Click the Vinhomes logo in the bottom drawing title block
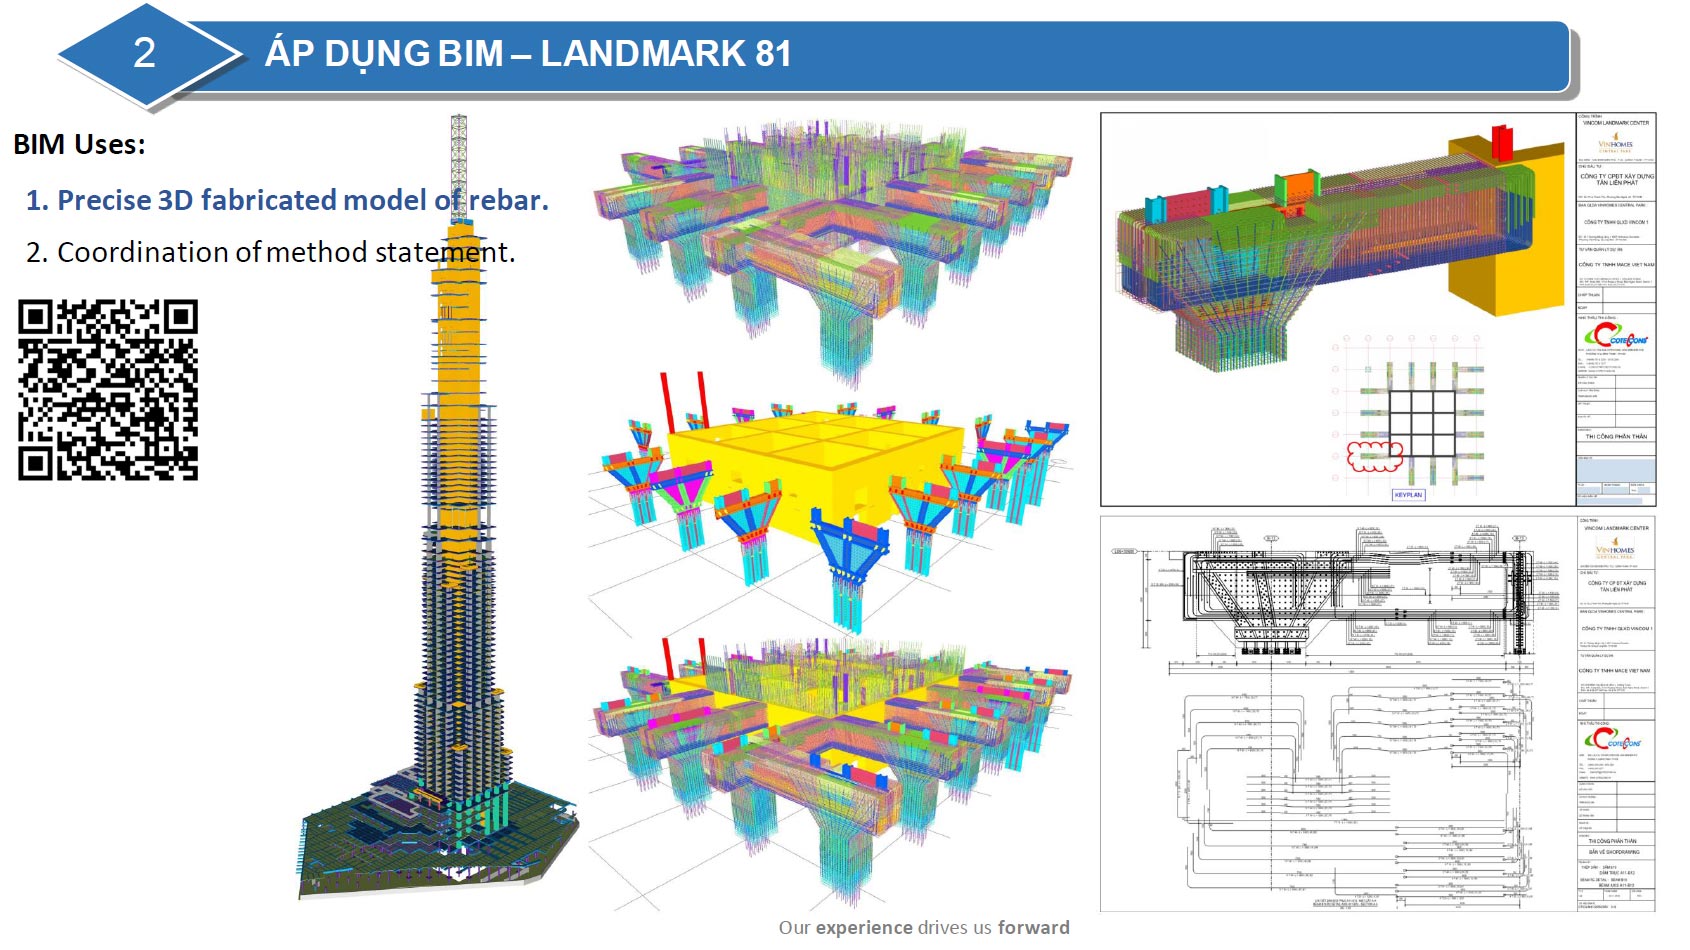The image size is (1690, 950). point(1615,549)
